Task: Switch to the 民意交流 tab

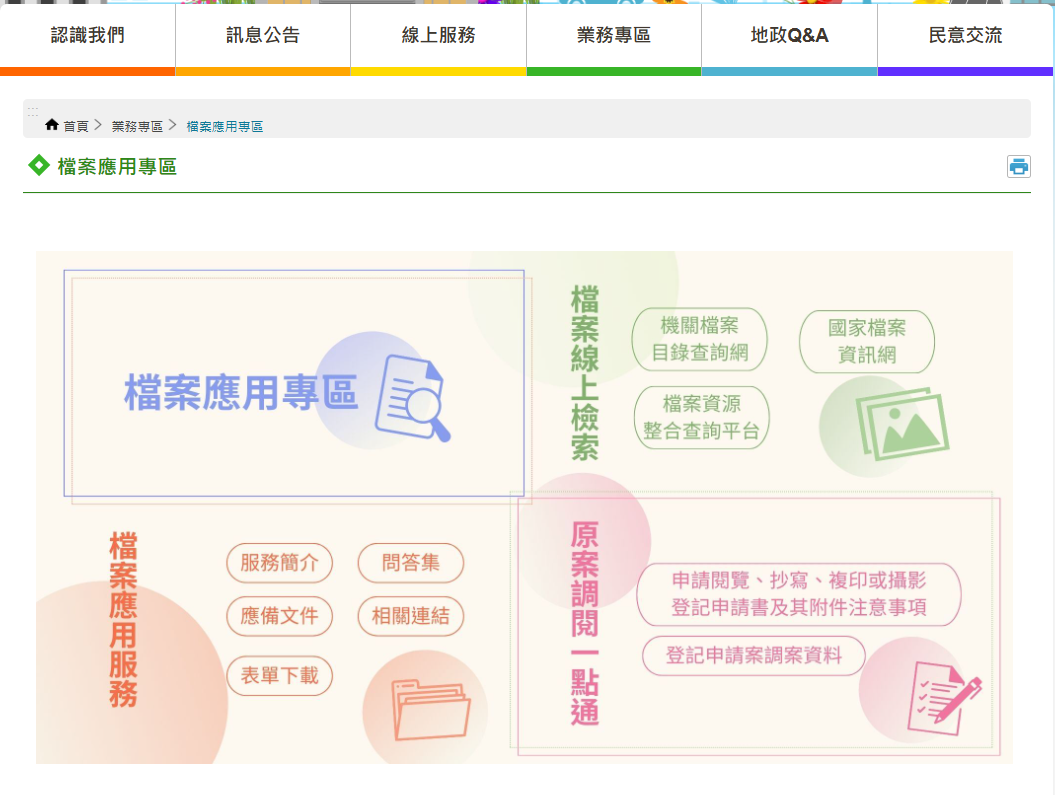Action: tap(965, 33)
